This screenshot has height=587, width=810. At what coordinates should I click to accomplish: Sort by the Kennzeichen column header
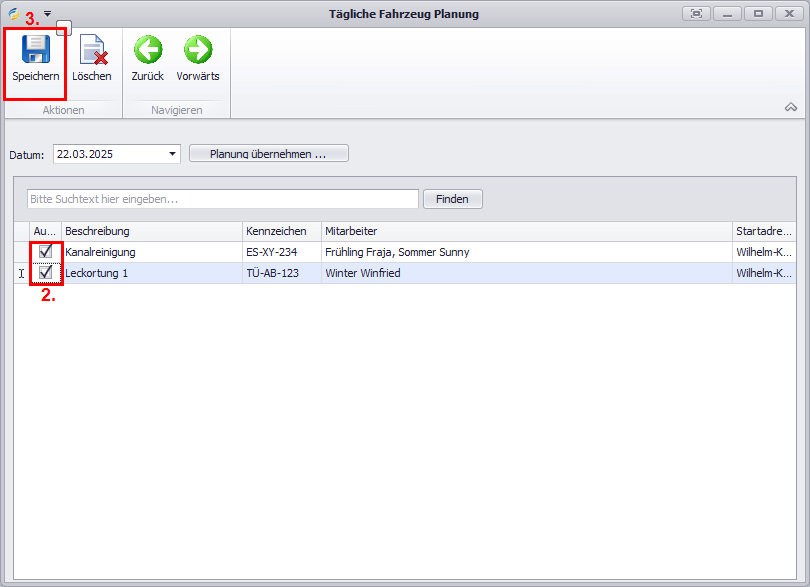(x=281, y=231)
